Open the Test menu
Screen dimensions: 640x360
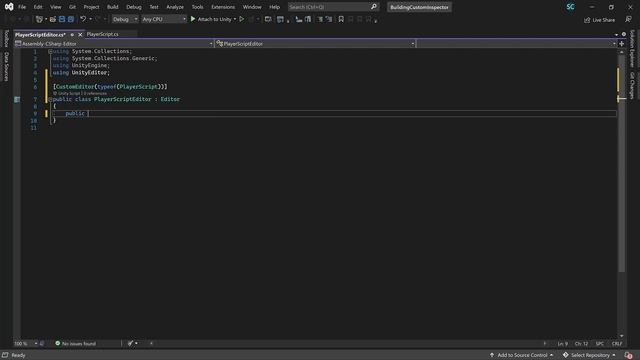(154, 7)
